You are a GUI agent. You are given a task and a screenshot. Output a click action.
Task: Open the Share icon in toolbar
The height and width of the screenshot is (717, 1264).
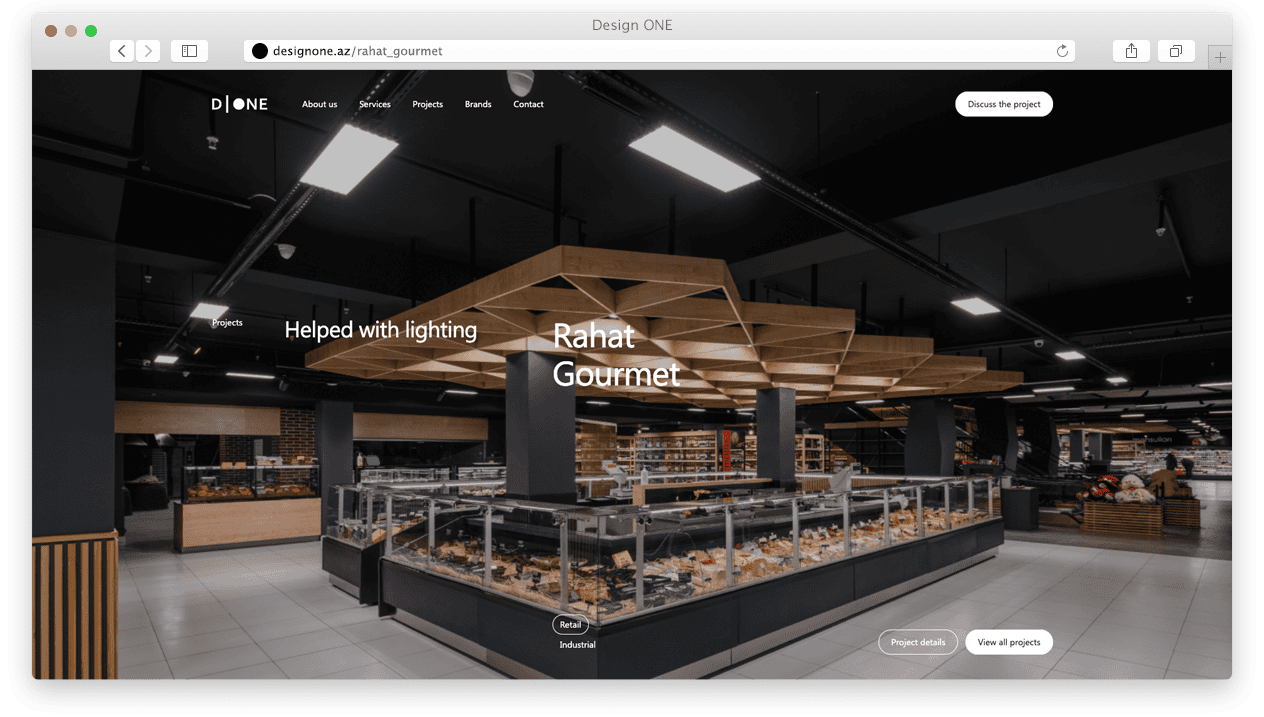[x=1131, y=51]
